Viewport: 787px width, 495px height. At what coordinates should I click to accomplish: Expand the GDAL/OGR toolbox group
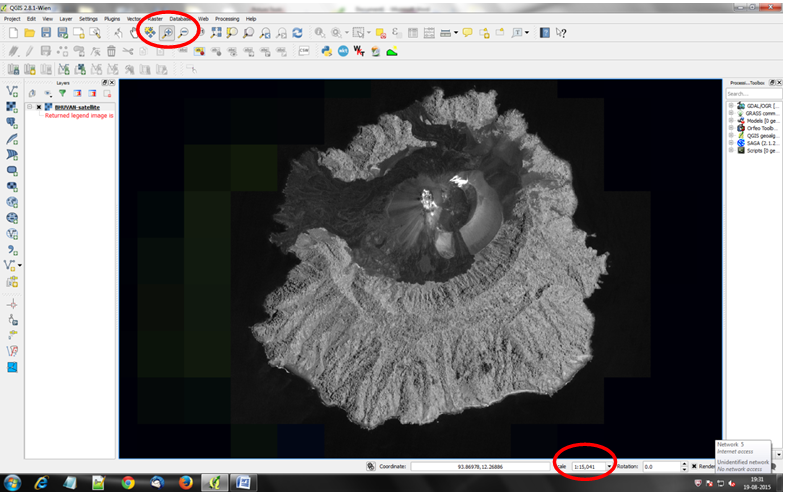pyautogui.click(x=731, y=105)
